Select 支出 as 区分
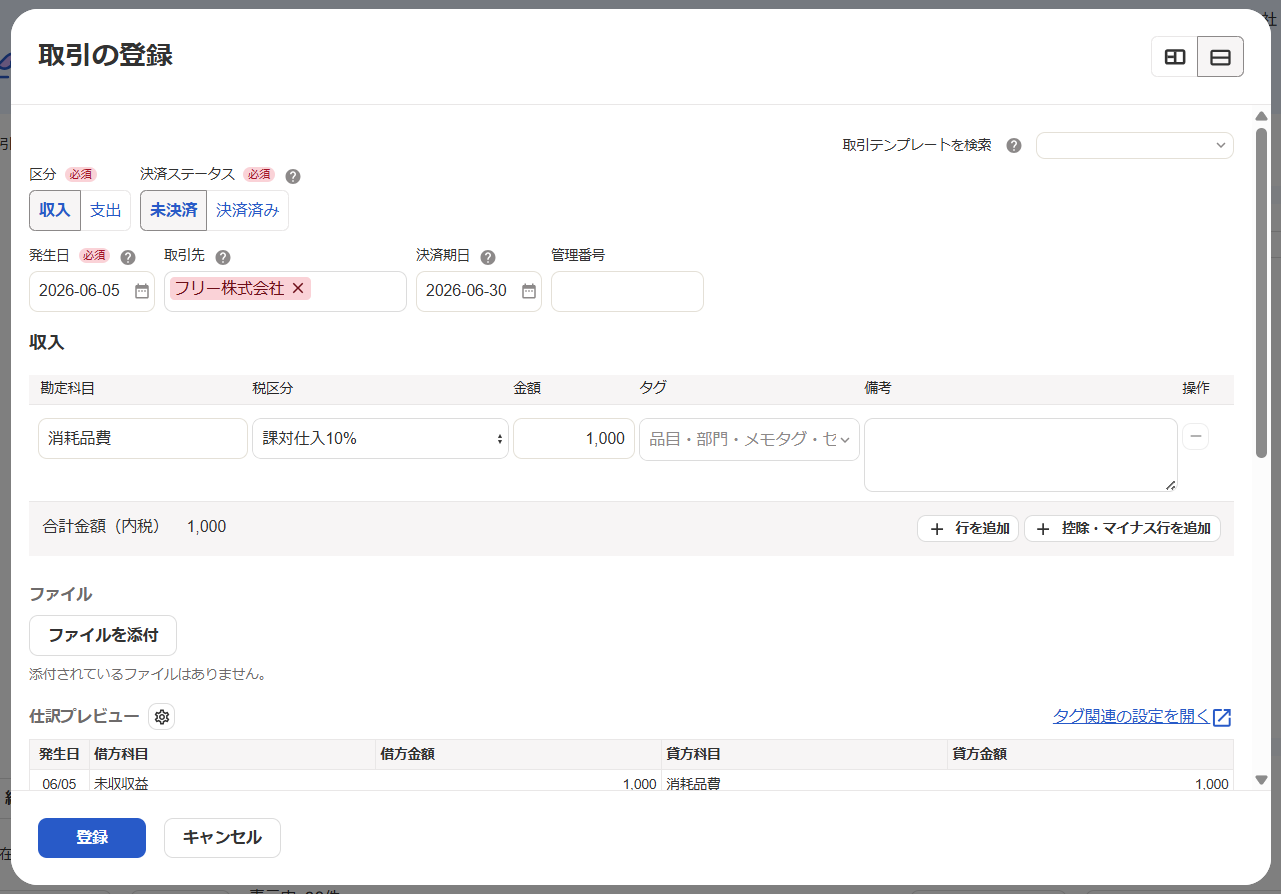 (x=106, y=210)
